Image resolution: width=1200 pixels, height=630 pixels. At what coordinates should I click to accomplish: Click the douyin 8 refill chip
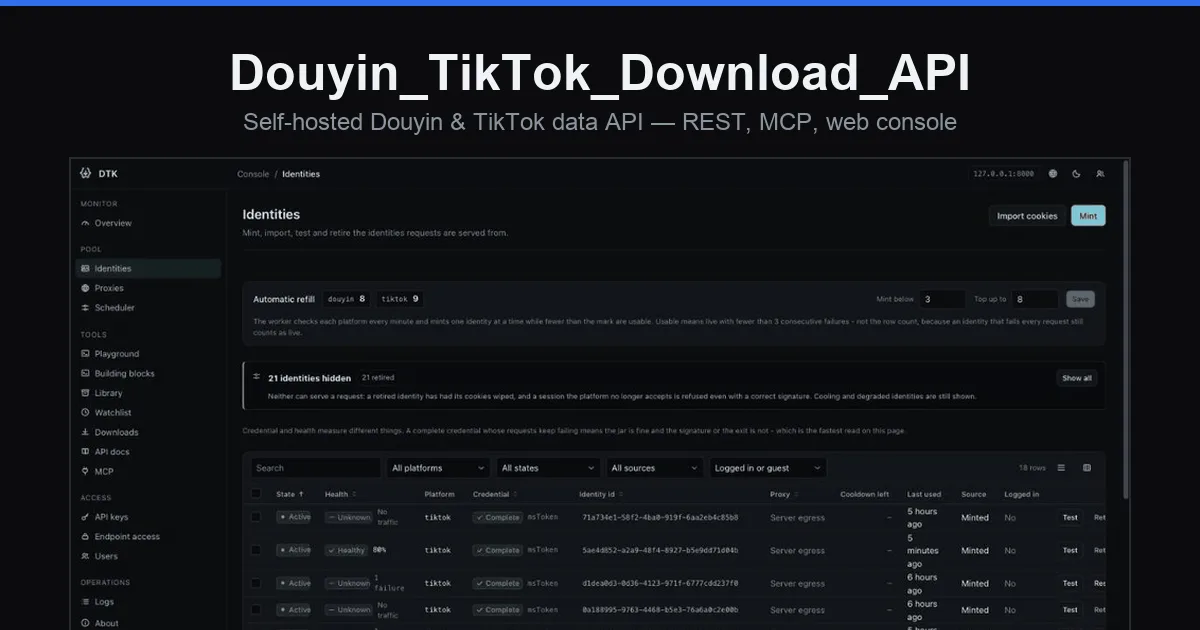[347, 299]
